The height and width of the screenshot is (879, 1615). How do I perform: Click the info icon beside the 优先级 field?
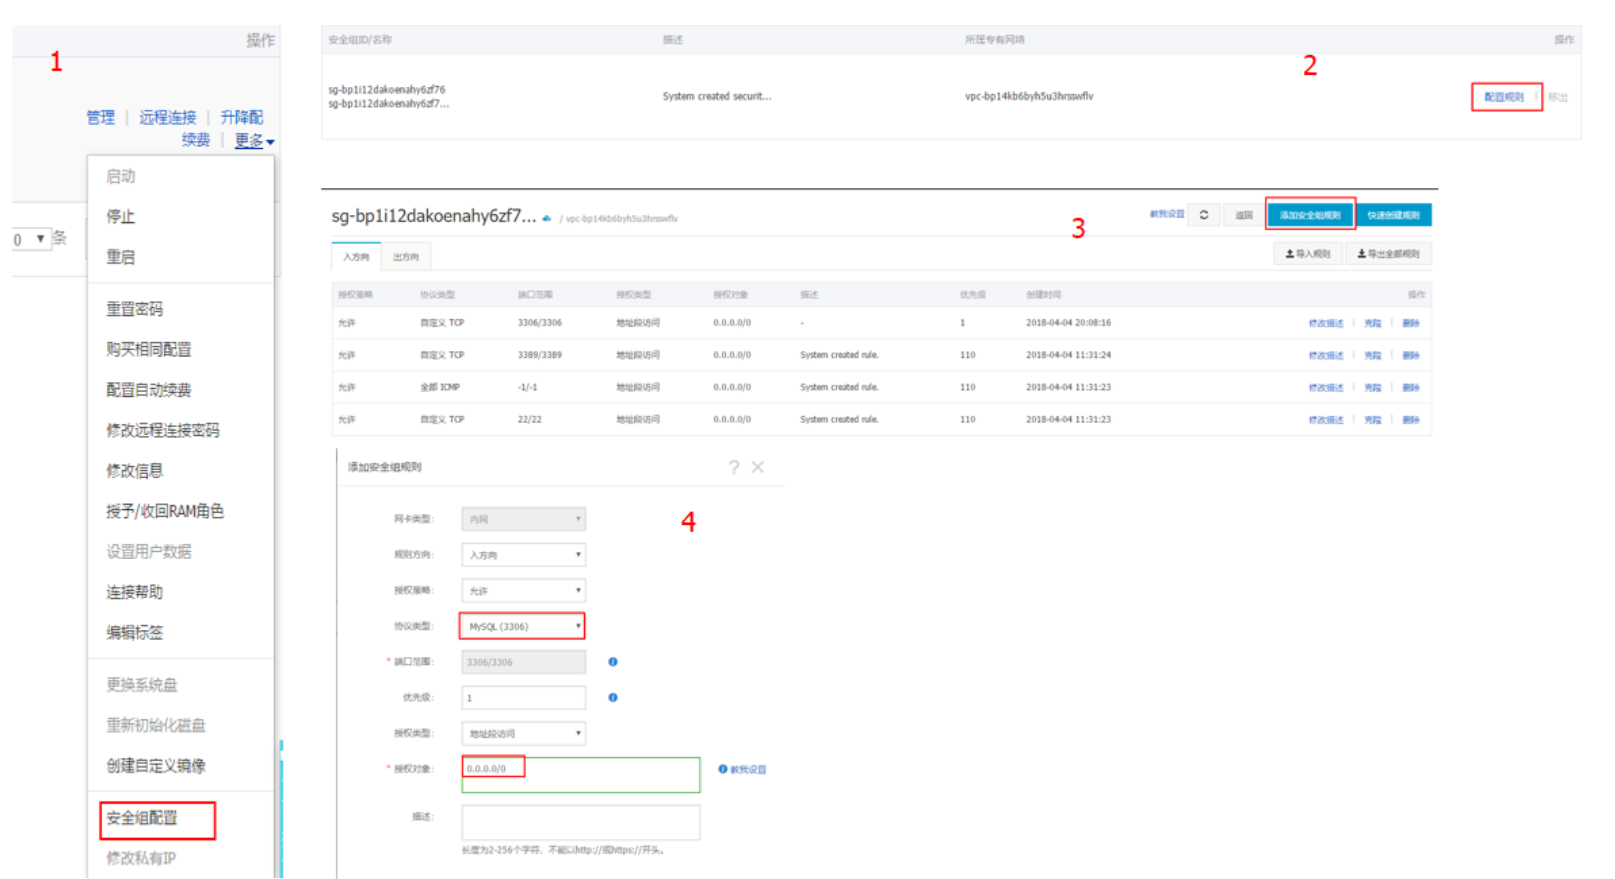click(613, 698)
